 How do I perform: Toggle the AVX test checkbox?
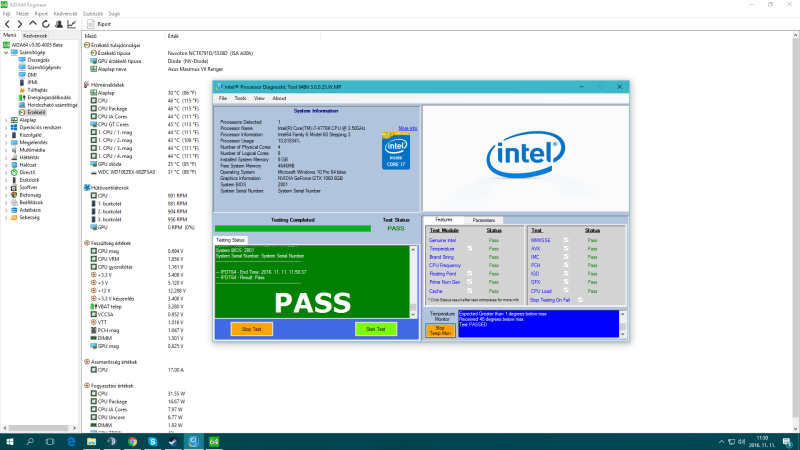(x=566, y=248)
